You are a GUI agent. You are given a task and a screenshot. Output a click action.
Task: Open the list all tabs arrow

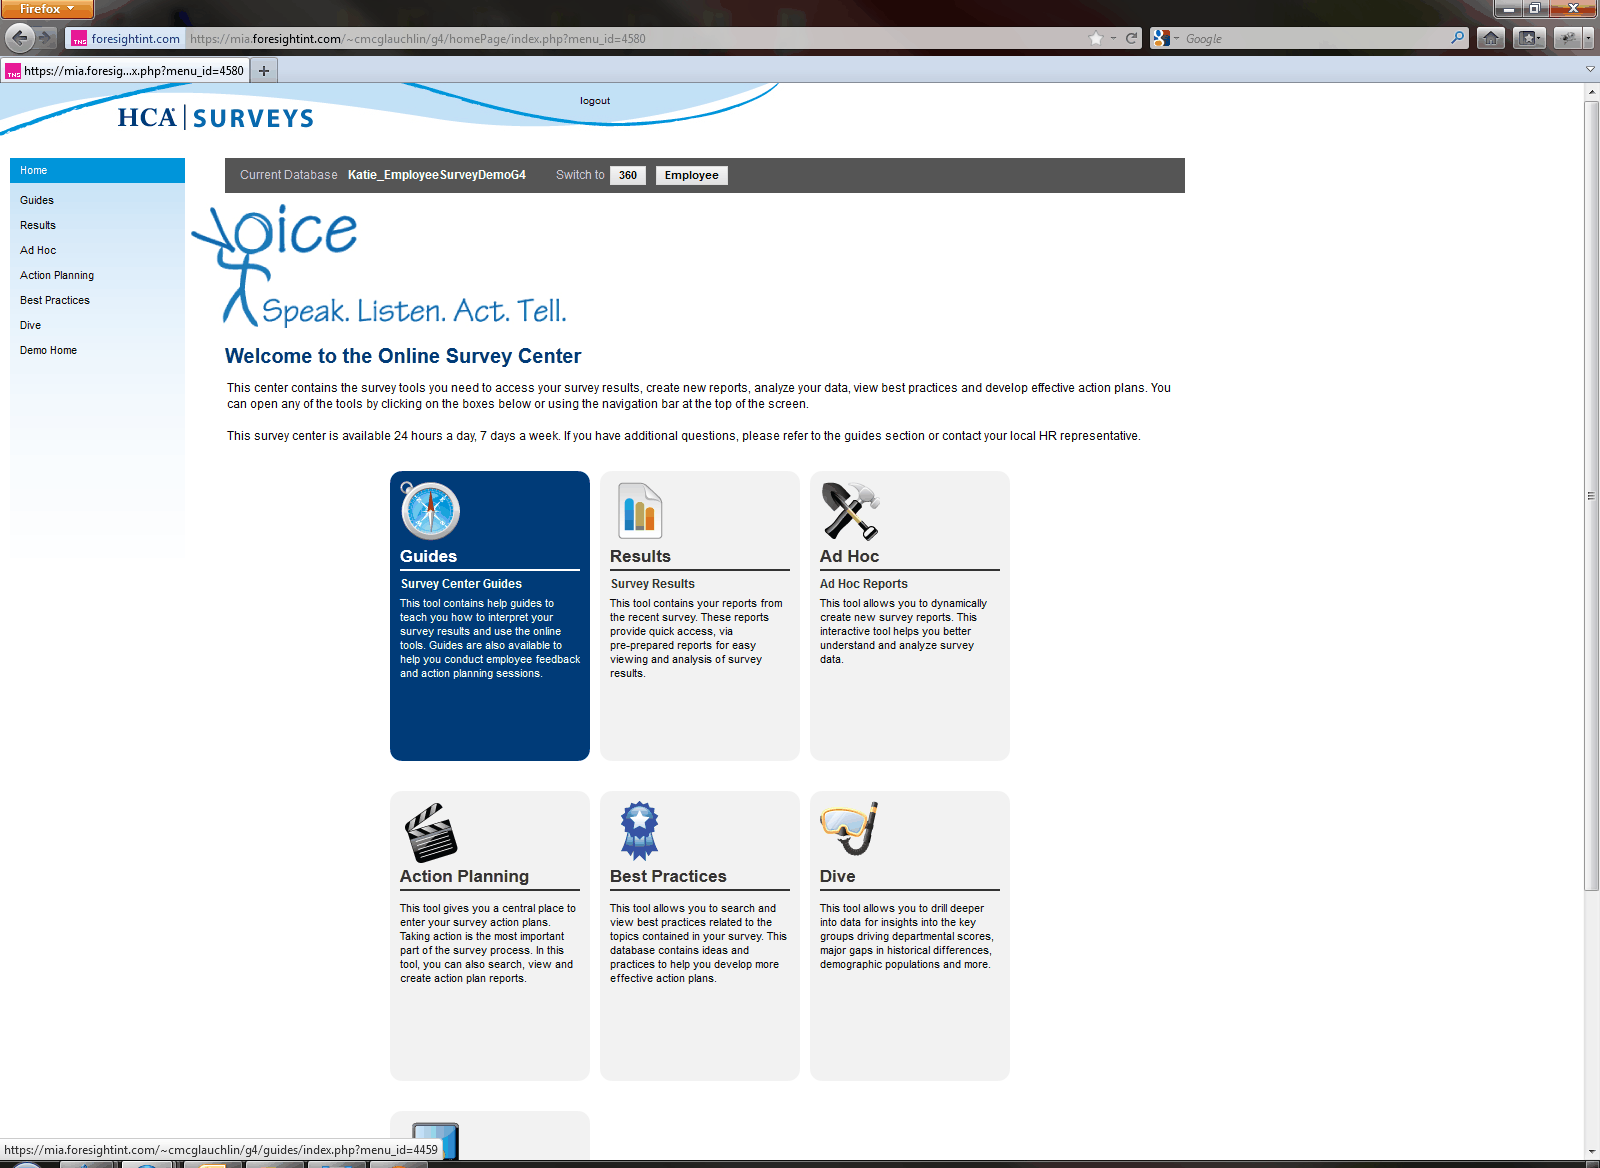(1590, 70)
